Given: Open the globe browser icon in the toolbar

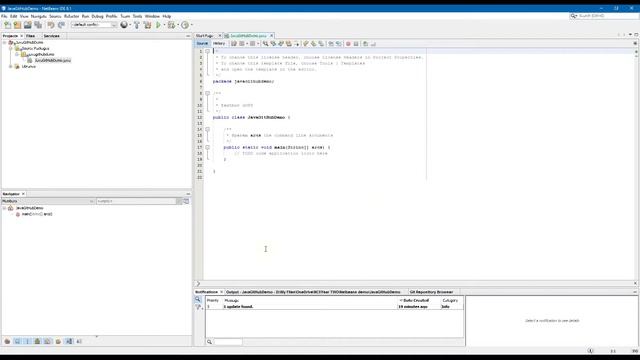Looking at the screenshot, I should click(x=124, y=25).
